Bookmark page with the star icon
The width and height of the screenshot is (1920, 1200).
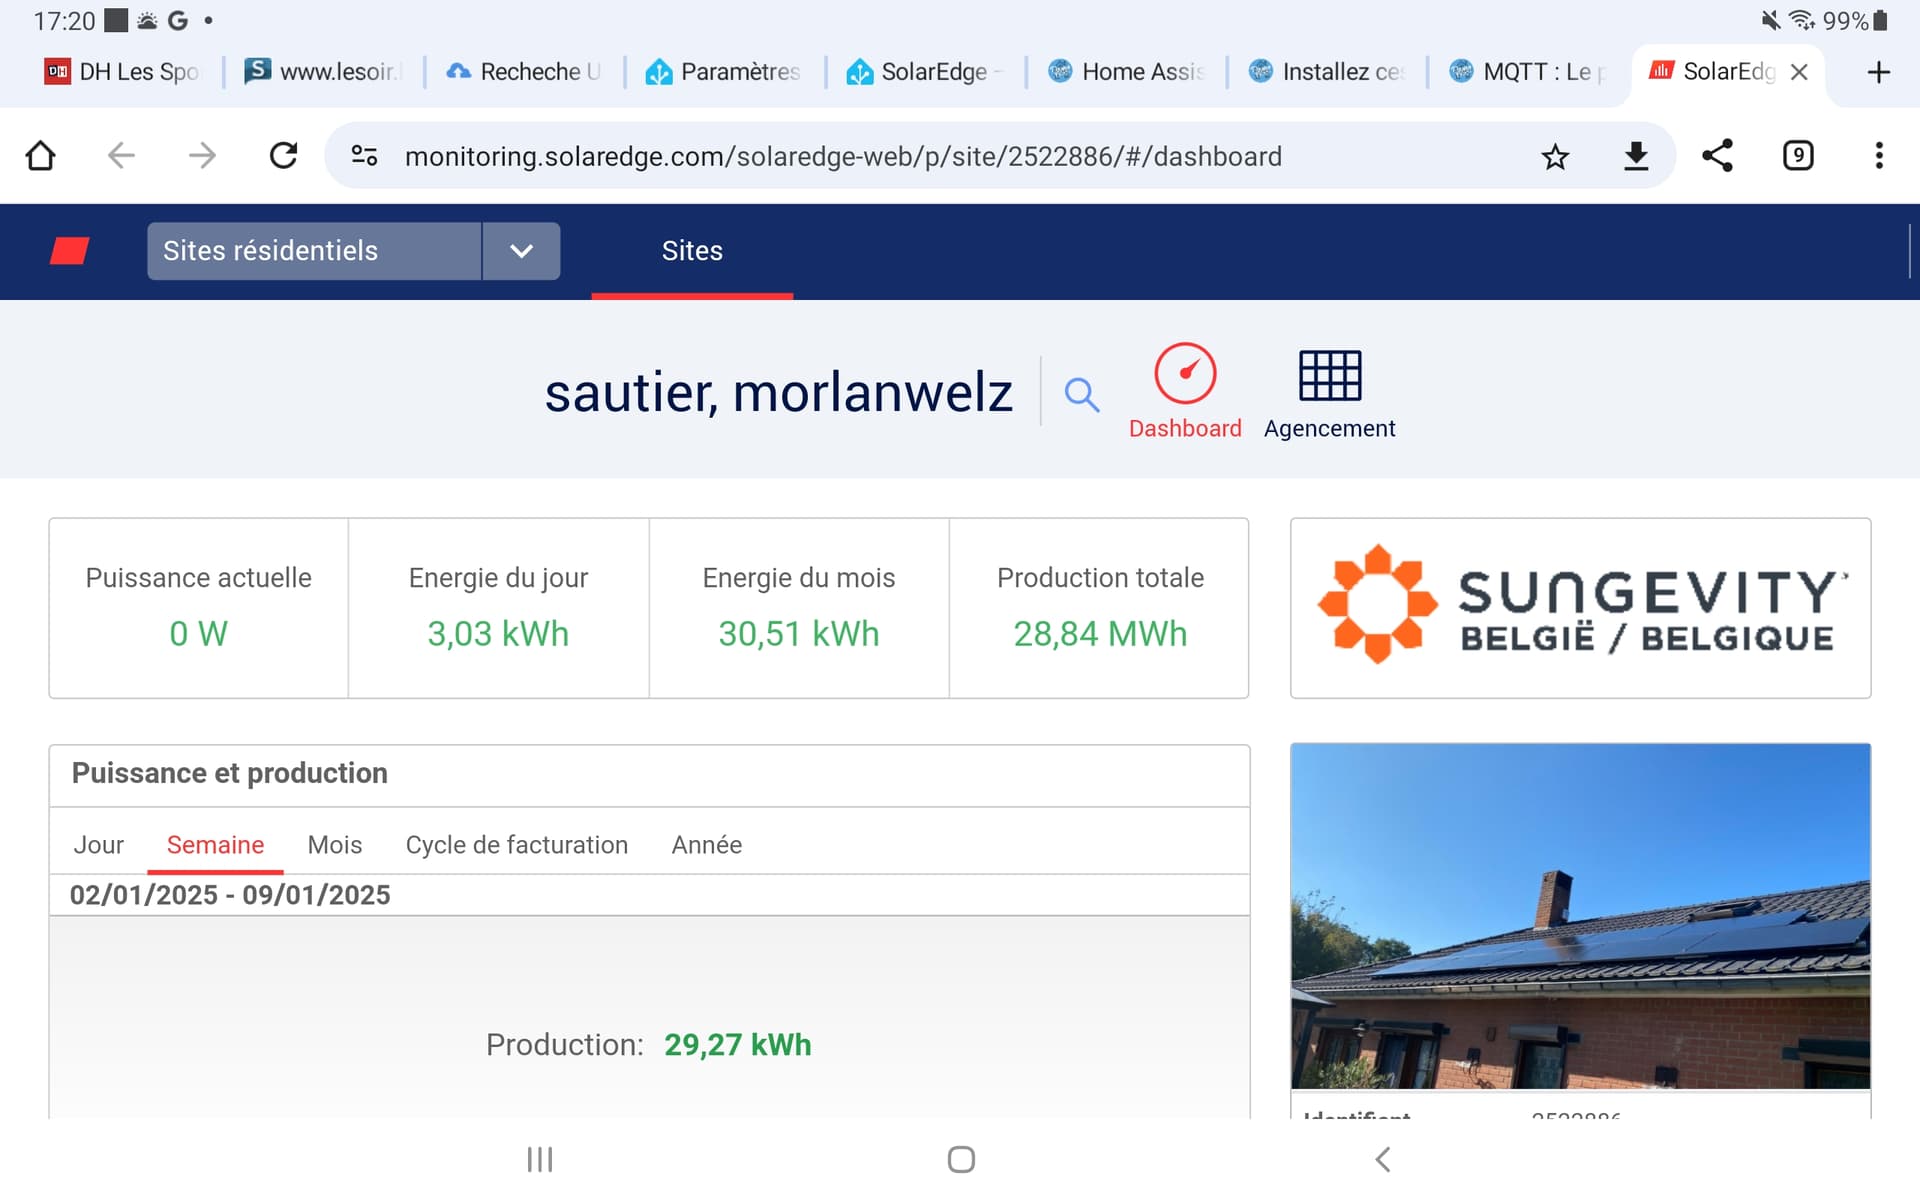point(1555,156)
